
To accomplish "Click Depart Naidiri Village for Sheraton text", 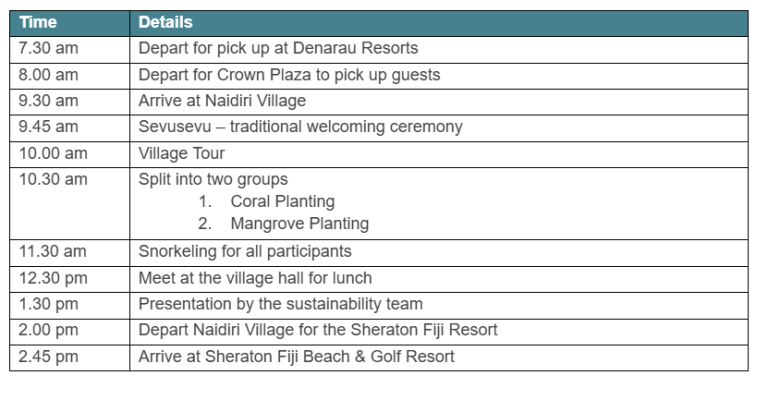I will click(318, 330).
